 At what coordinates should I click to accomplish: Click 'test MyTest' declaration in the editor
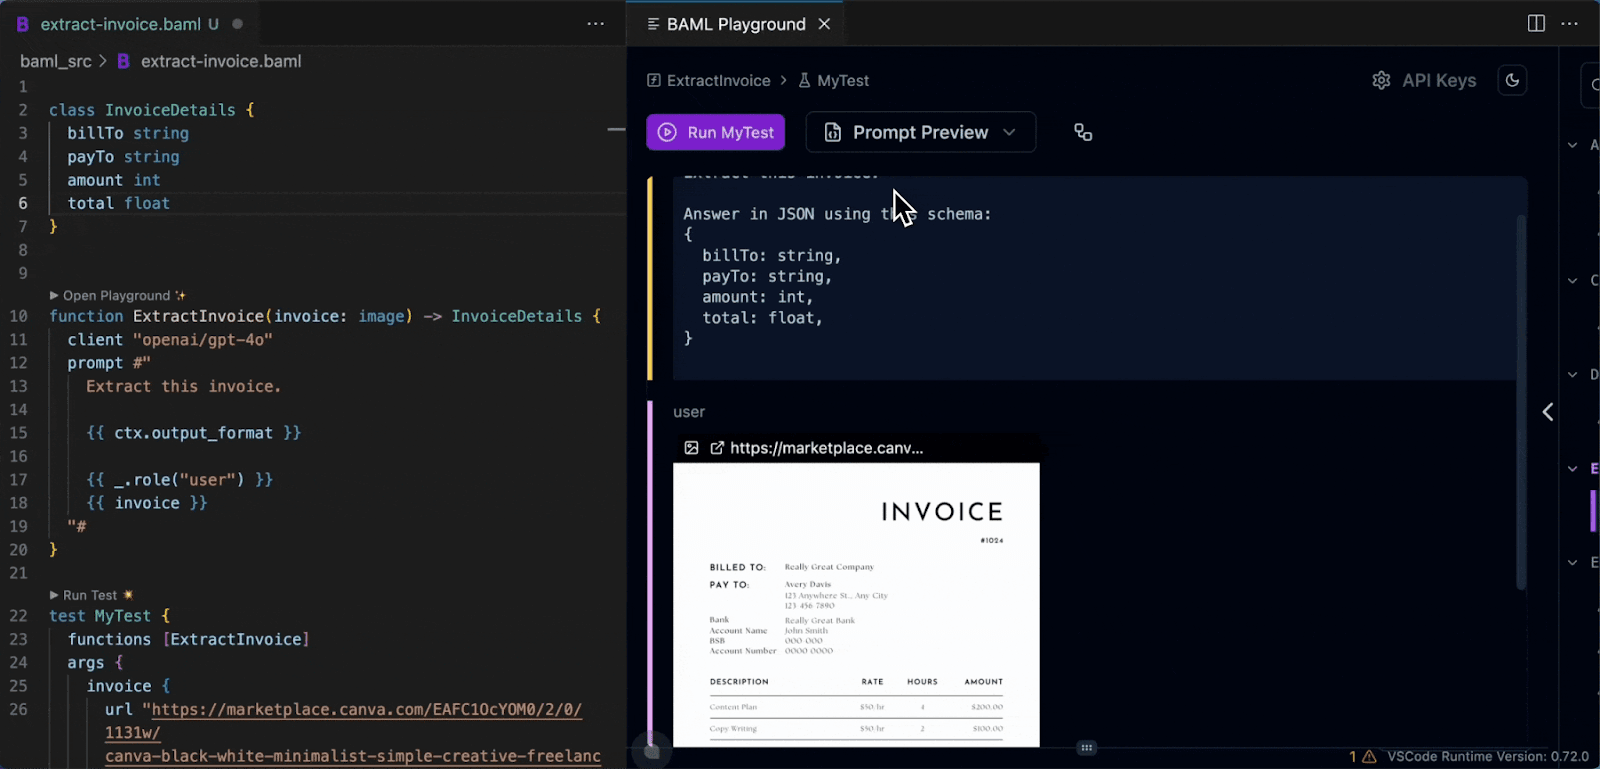(x=100, y=616)
